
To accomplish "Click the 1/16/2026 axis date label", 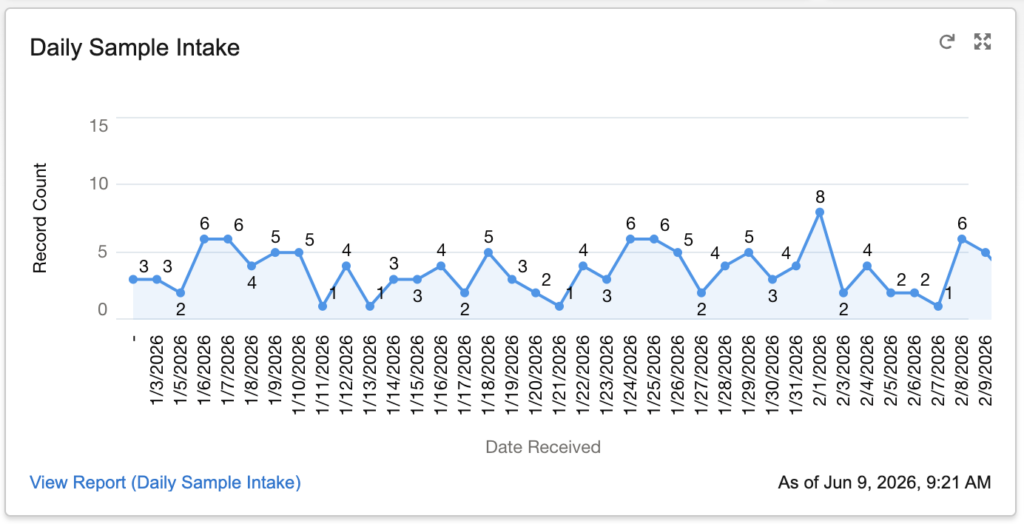I will point(441,375).
